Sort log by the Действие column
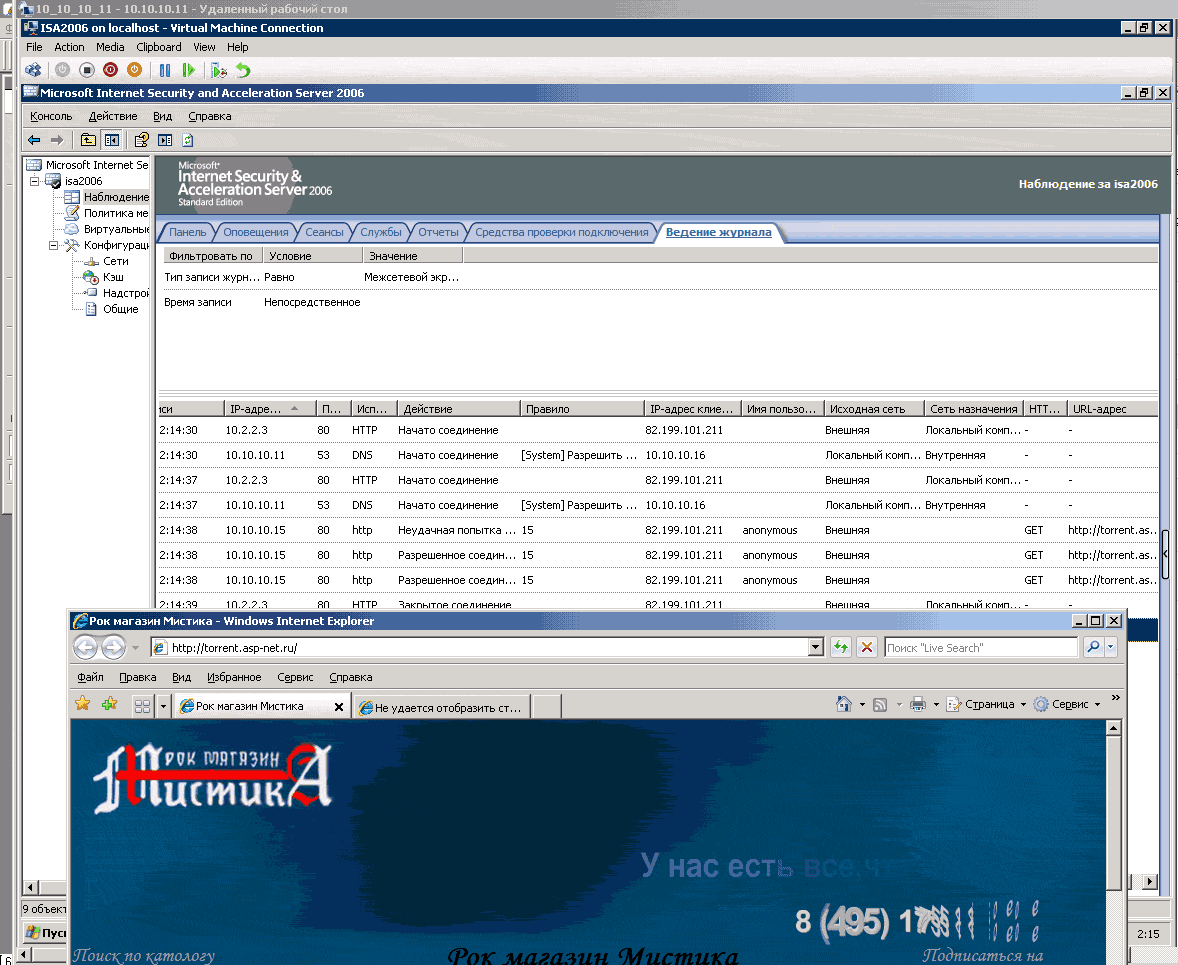The image size is (1178, 965). click(458, 409)
